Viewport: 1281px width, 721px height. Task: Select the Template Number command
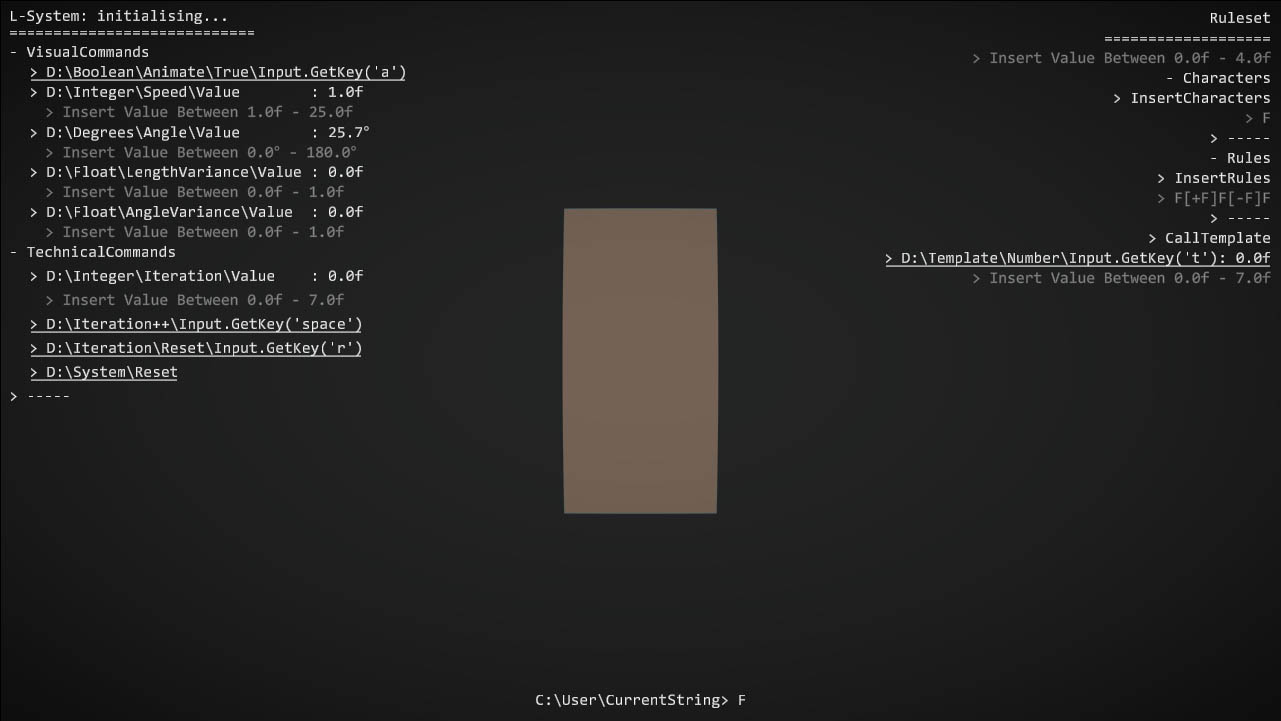1077,258
